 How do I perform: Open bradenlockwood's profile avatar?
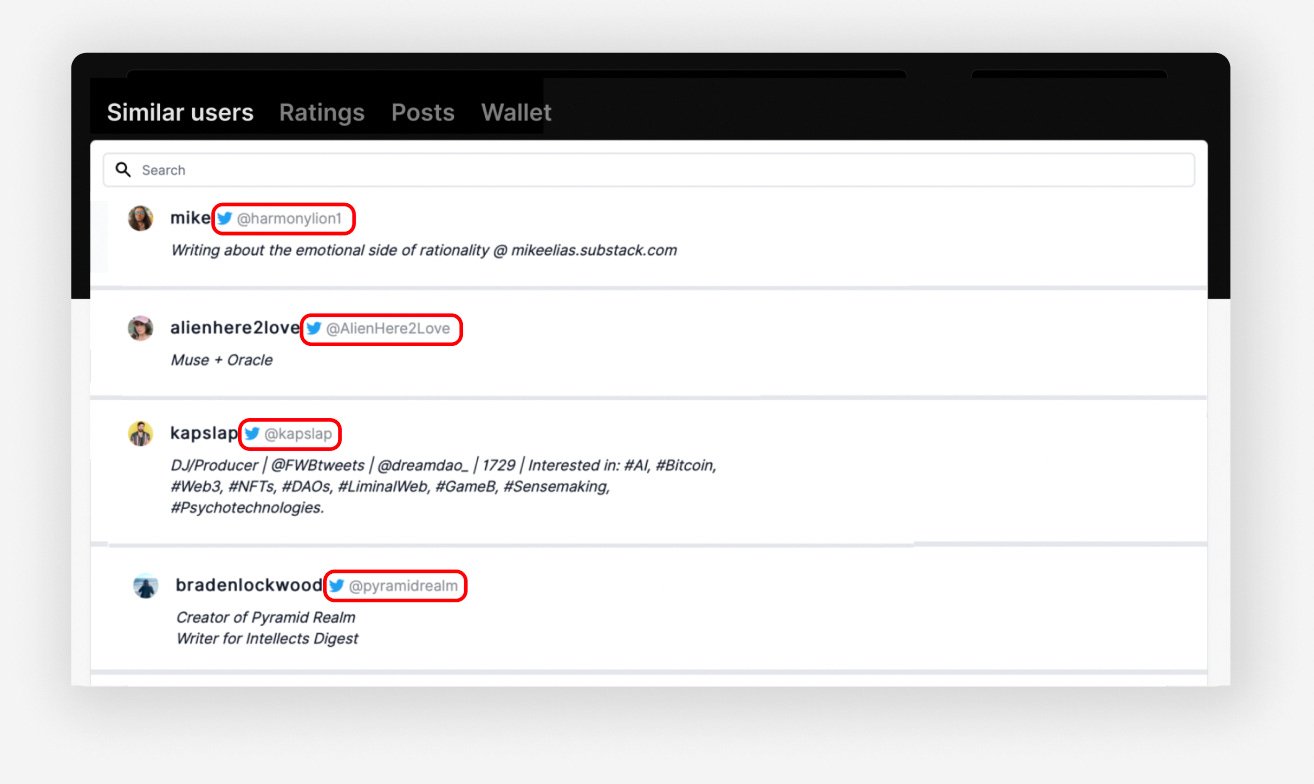click(x=146, y=586)
